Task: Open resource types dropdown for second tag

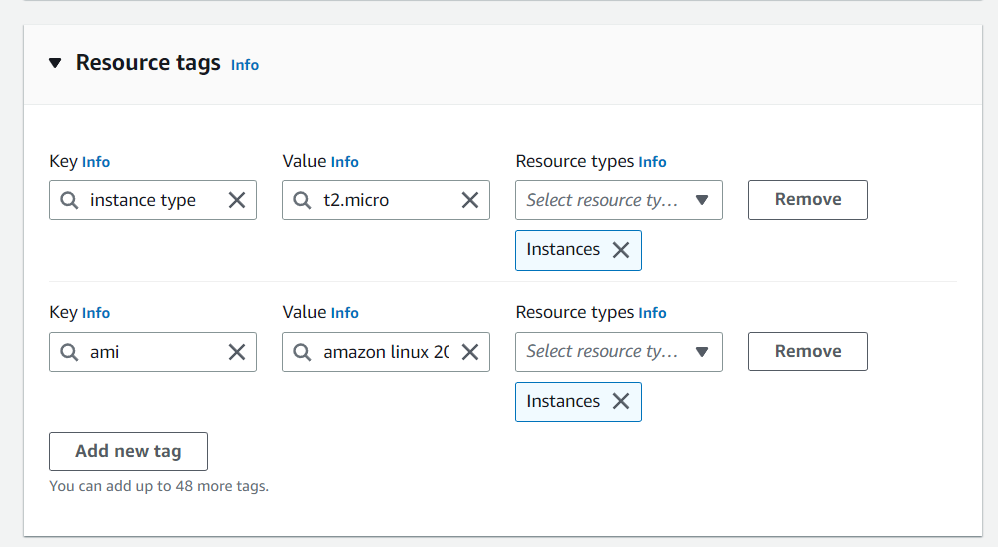Action: [619, 352]
